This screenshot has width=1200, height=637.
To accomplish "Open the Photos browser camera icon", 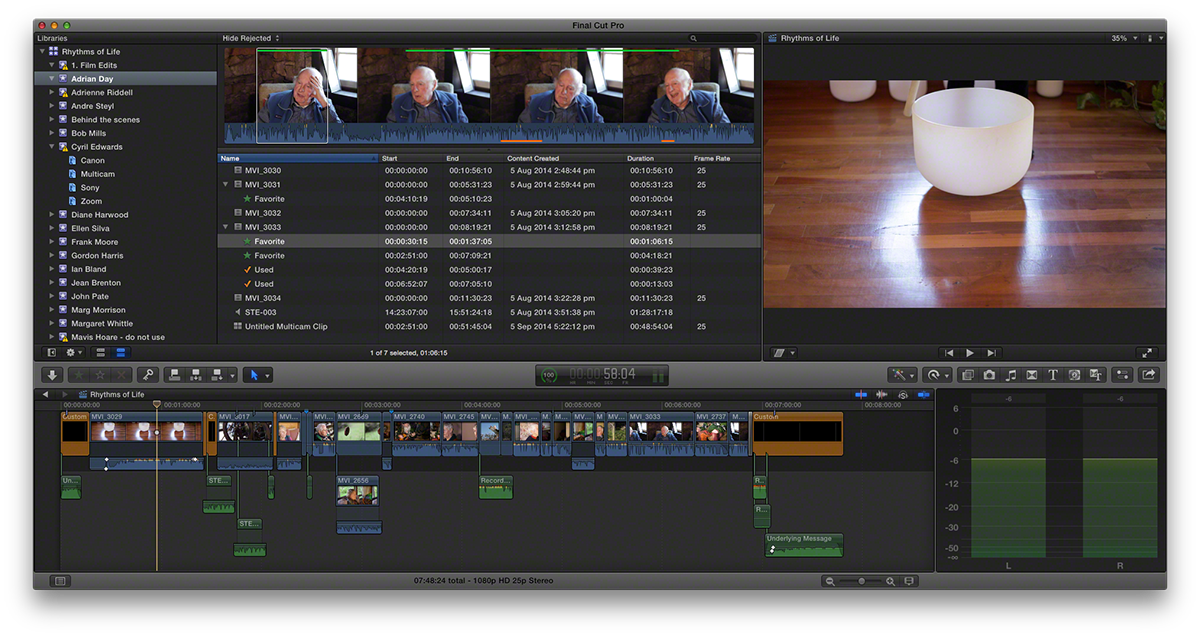I will 989,375.
